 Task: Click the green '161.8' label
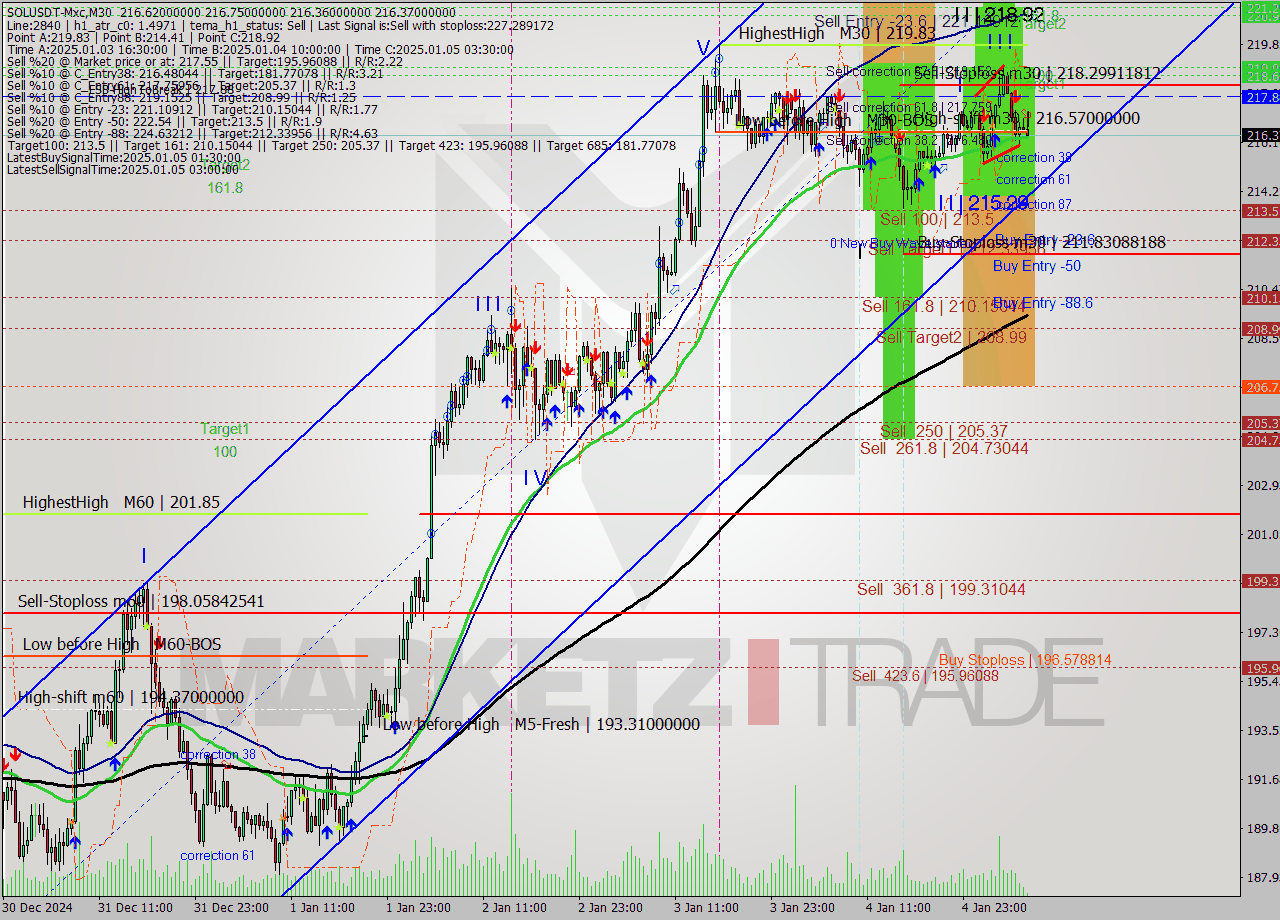[225, 187]
